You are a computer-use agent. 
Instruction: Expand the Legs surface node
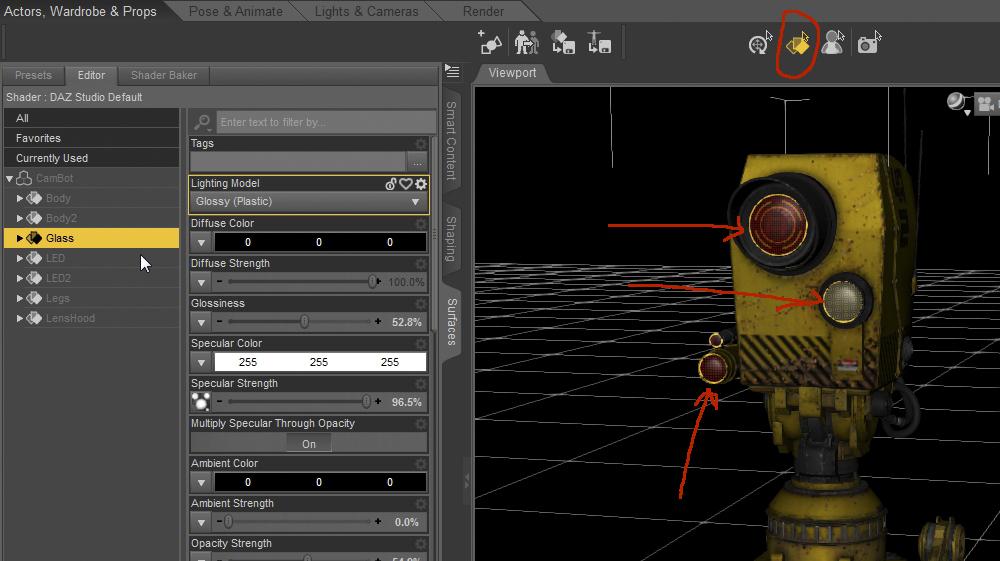[19, 298]
